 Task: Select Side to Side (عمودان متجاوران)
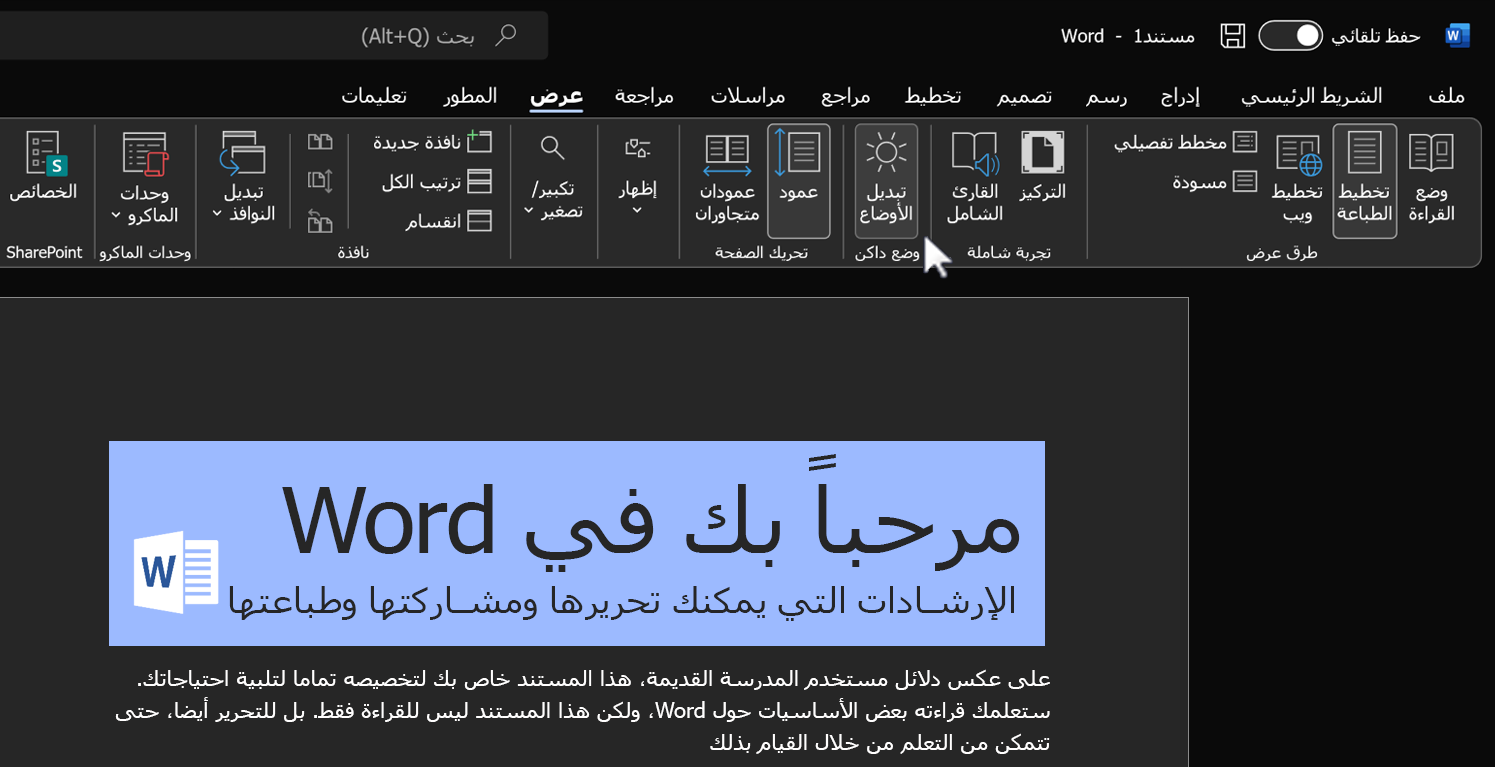pyautogui.click(x=727, y=180)
